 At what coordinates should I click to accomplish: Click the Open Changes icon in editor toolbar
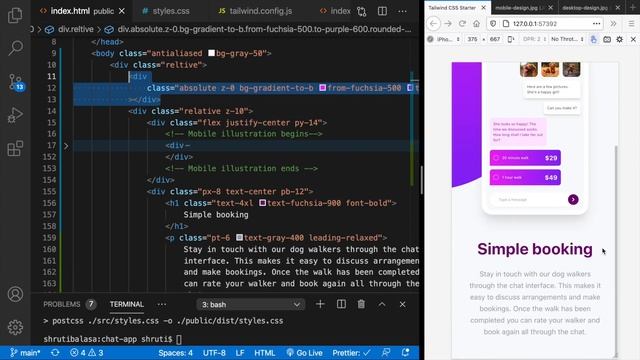tap(362, 11)
